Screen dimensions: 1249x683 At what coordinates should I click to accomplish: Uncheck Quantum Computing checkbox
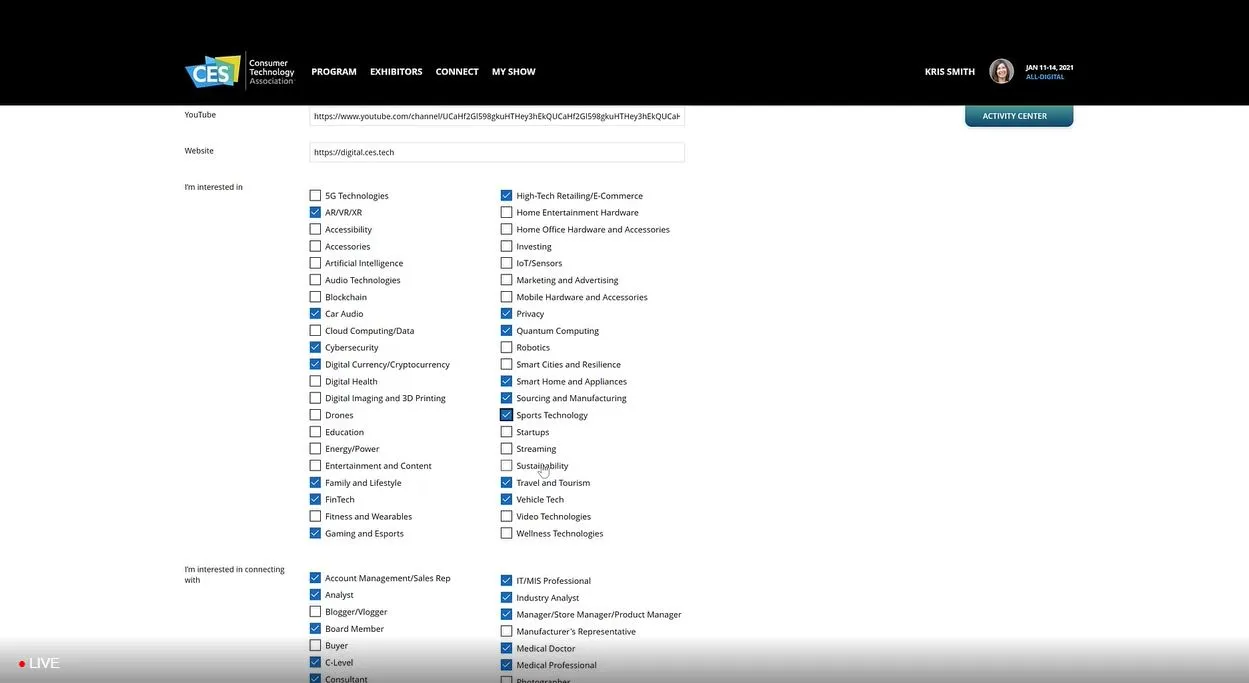pos(506,330)
